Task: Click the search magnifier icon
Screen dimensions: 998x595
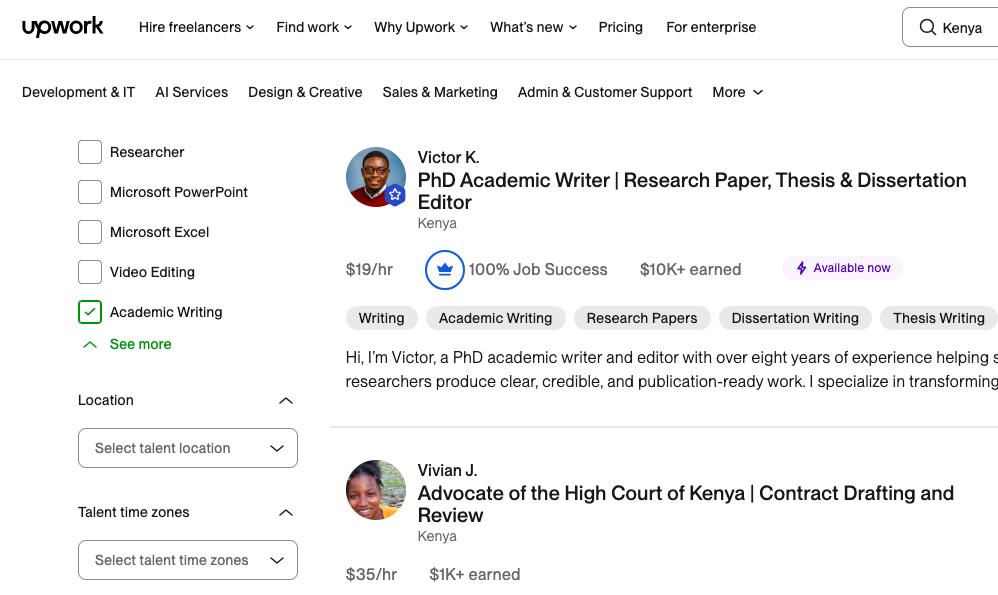Action: tap(928, 28)
